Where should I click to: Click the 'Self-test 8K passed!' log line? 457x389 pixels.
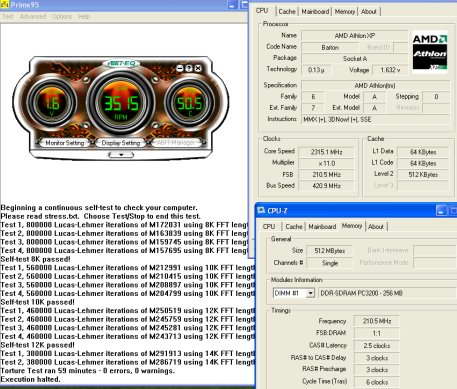pyautogui.click(x=35, y=259)
